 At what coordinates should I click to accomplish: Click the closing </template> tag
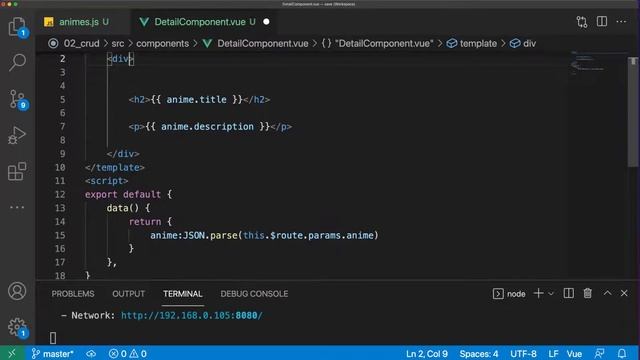(115, 167)
